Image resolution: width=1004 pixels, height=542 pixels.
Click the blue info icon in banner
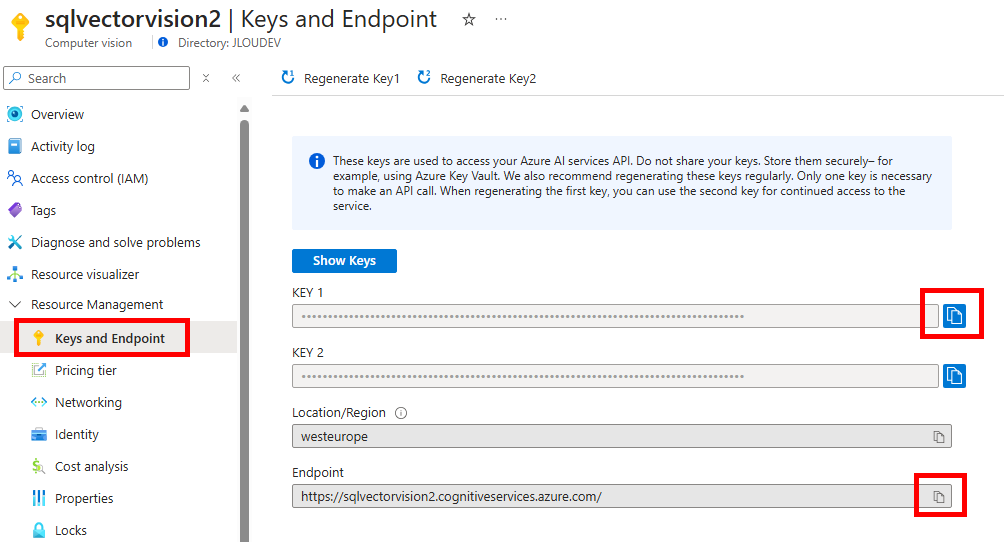(316, 161)
